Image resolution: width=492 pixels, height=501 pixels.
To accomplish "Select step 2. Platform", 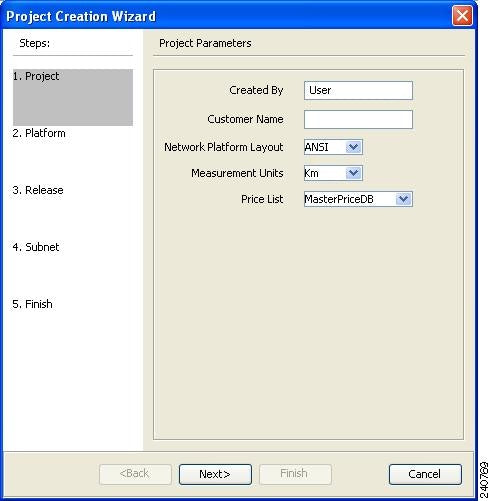I will 39,133.
